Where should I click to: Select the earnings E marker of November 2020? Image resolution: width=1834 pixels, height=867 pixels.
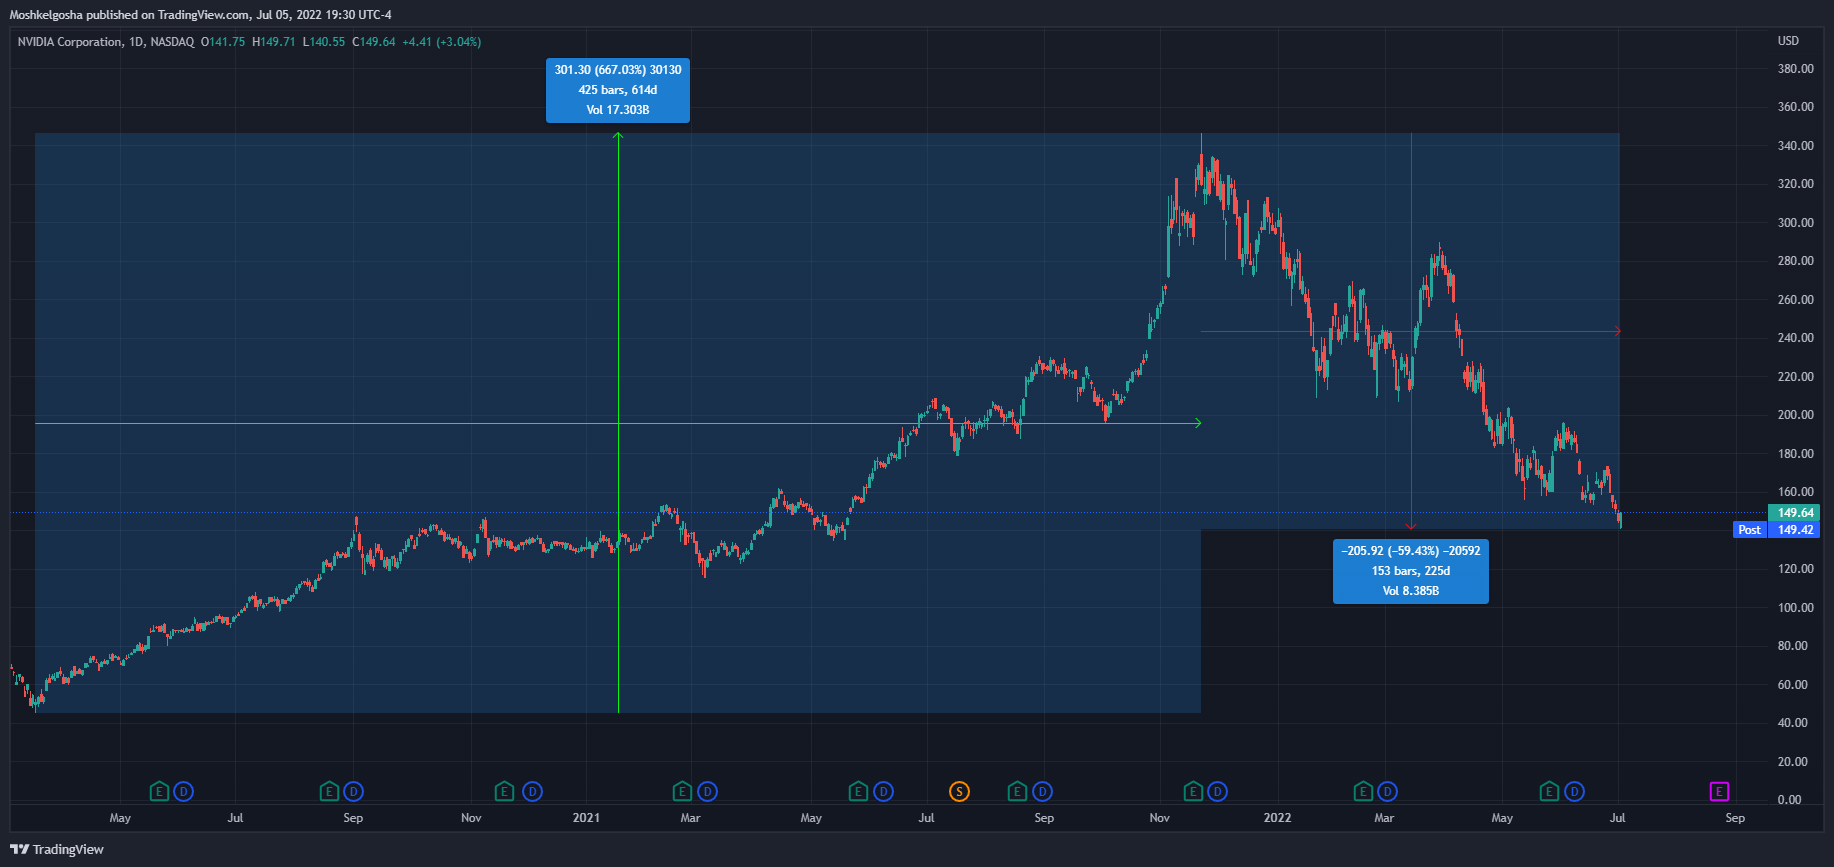tap(505, 792)
